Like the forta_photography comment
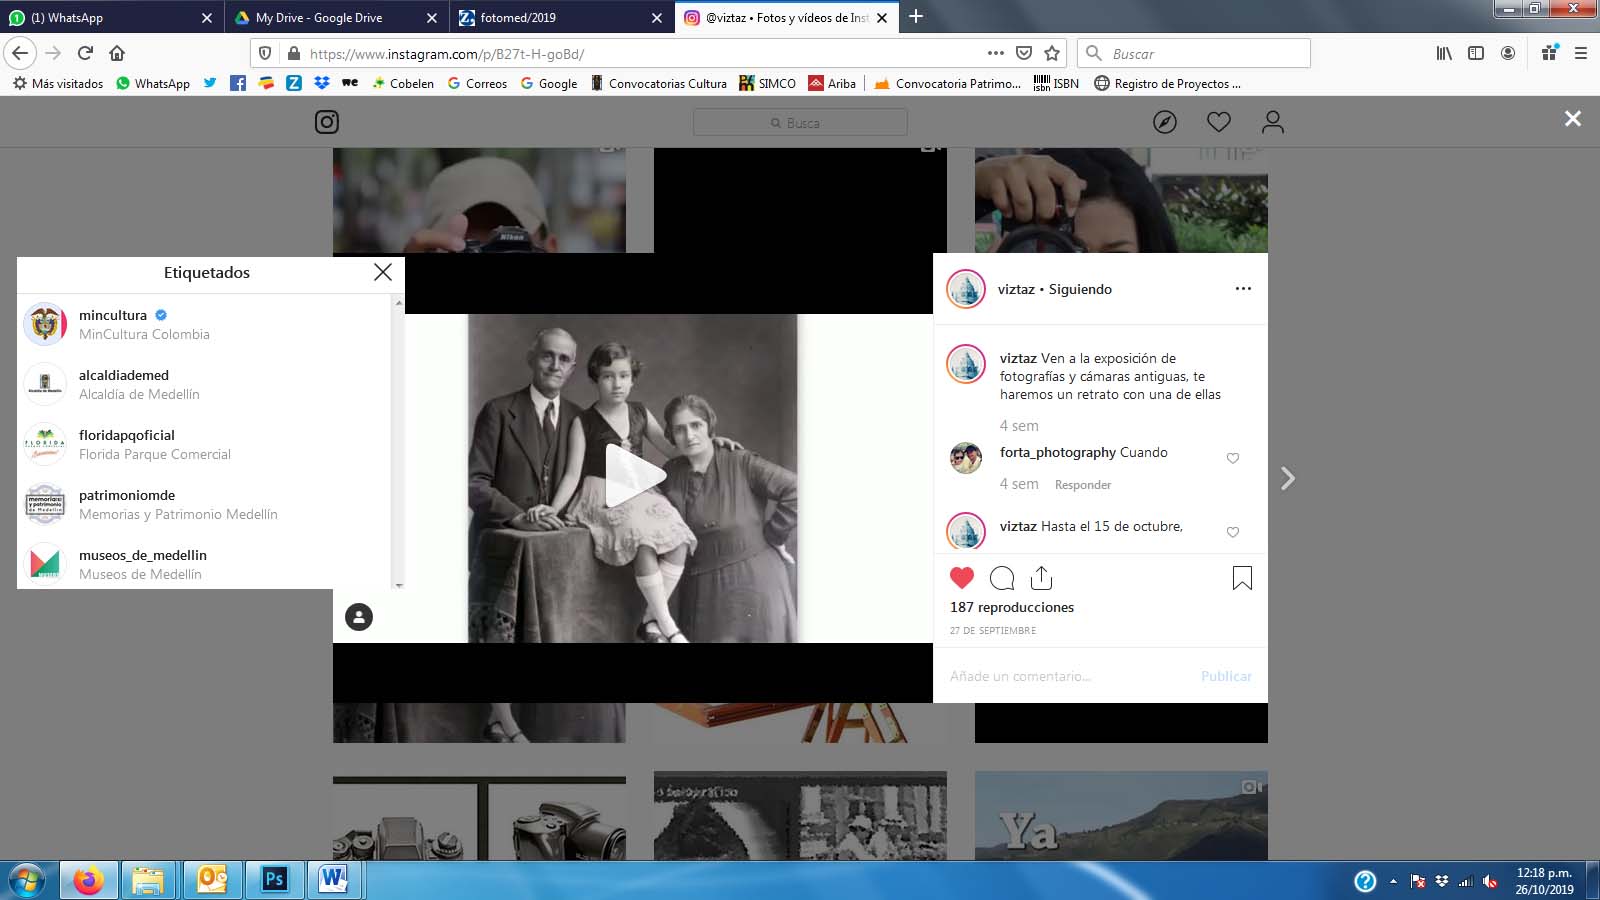Image resolution: width=1600 pixels, height=900 pixels. 1233,458
